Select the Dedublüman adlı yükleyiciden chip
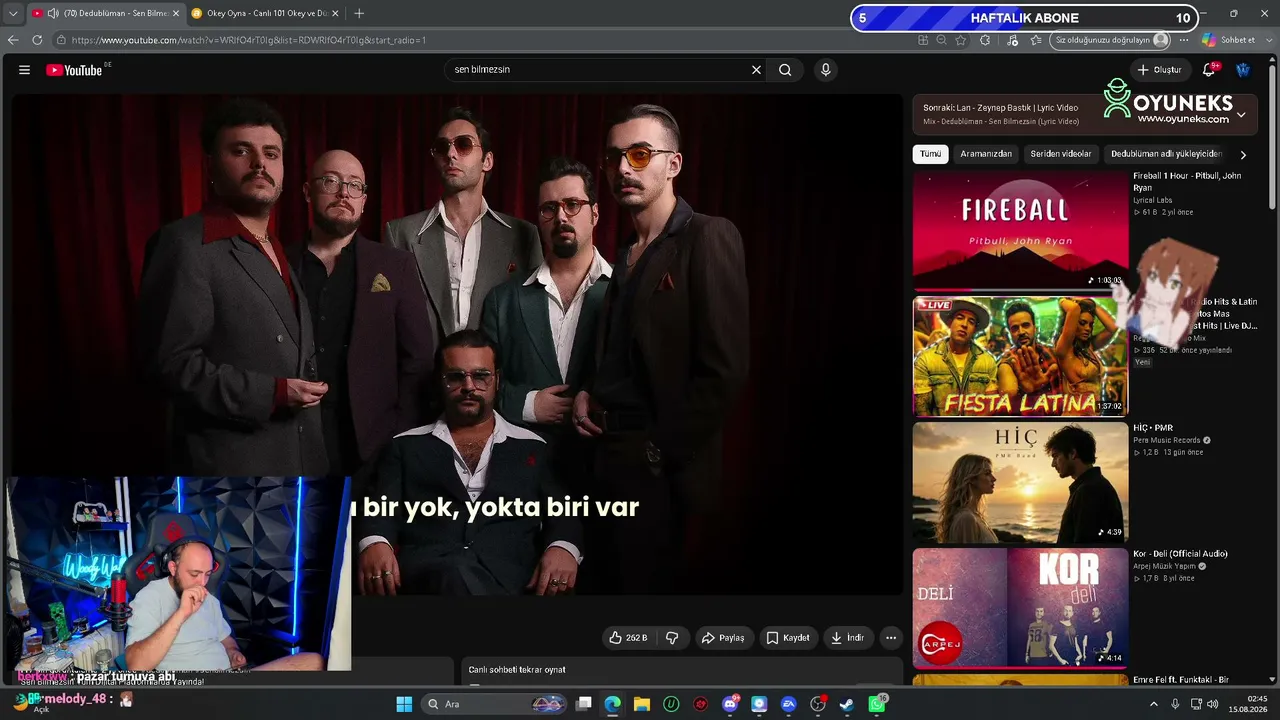 coord(1166,154)
